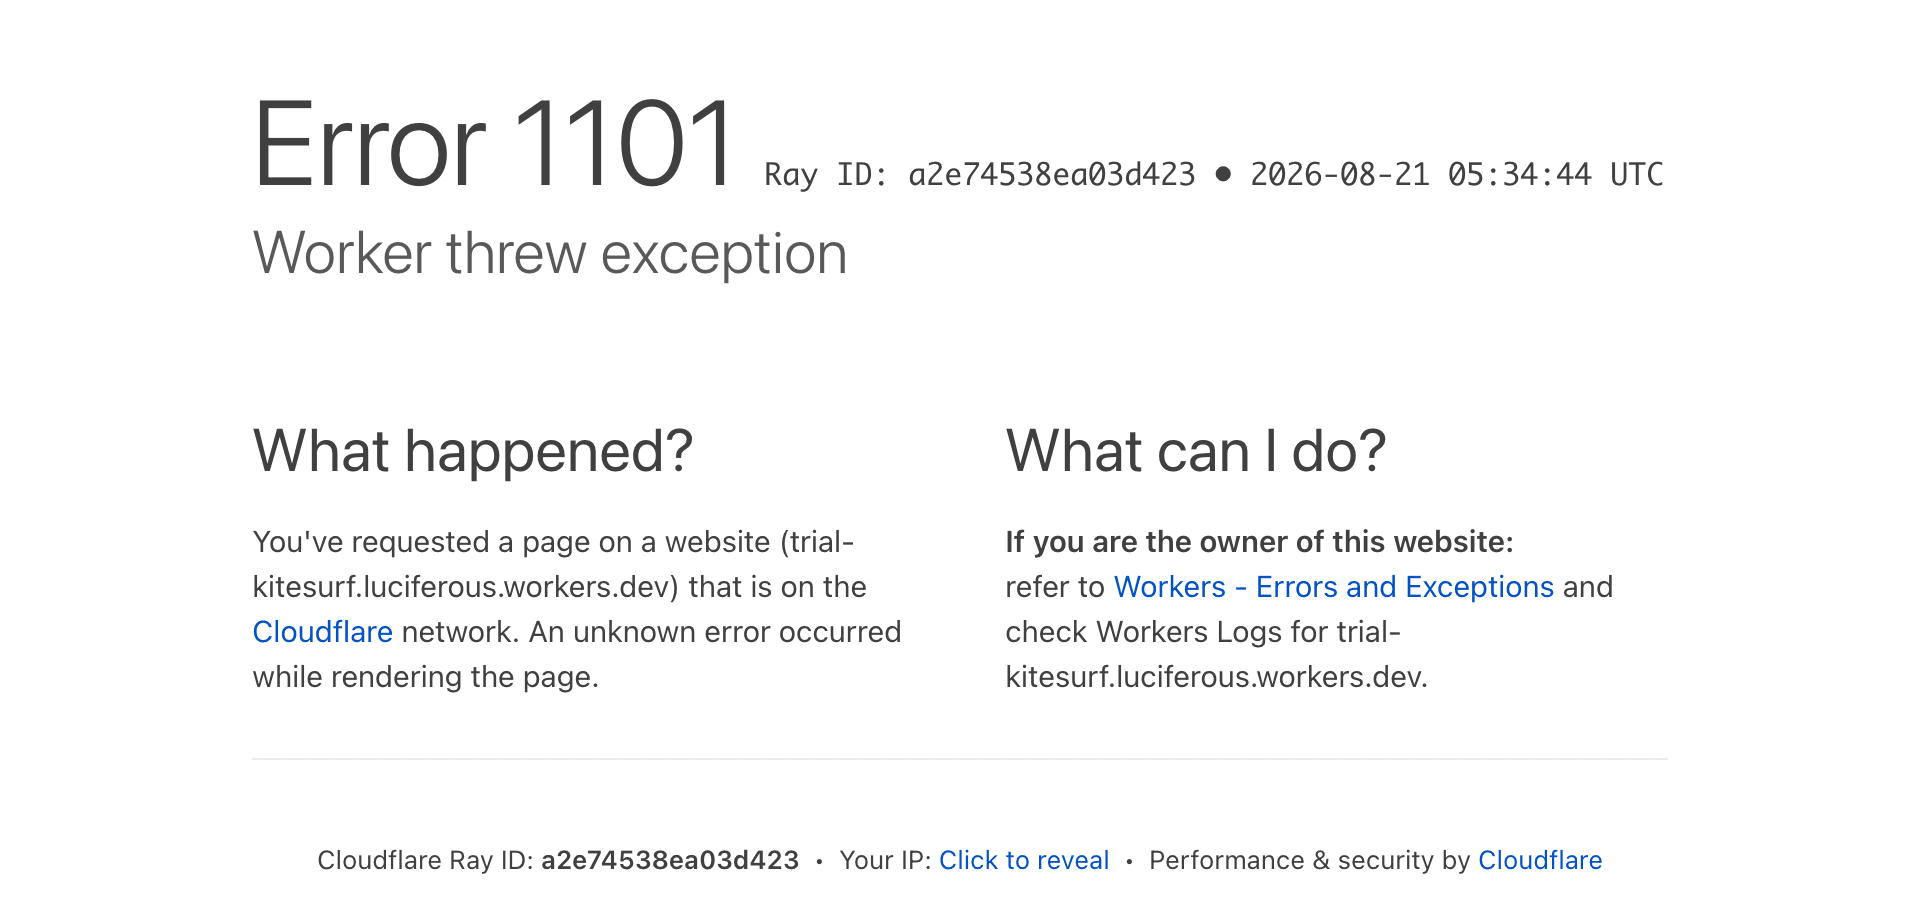Click the What happened? heading
Screen dimensions: 1914x906
point(473,451)
